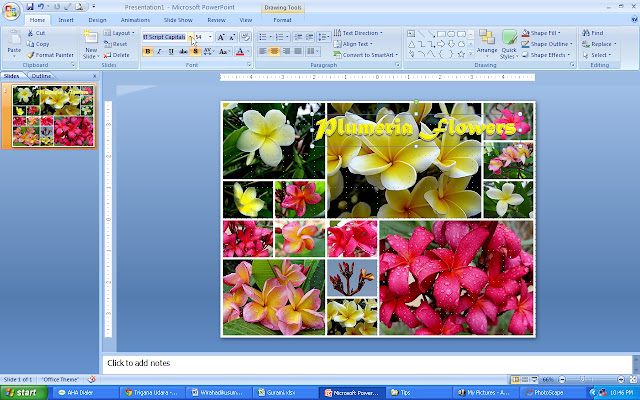
Task: Open Quick Styles gallery
Action: pos(510,42)
